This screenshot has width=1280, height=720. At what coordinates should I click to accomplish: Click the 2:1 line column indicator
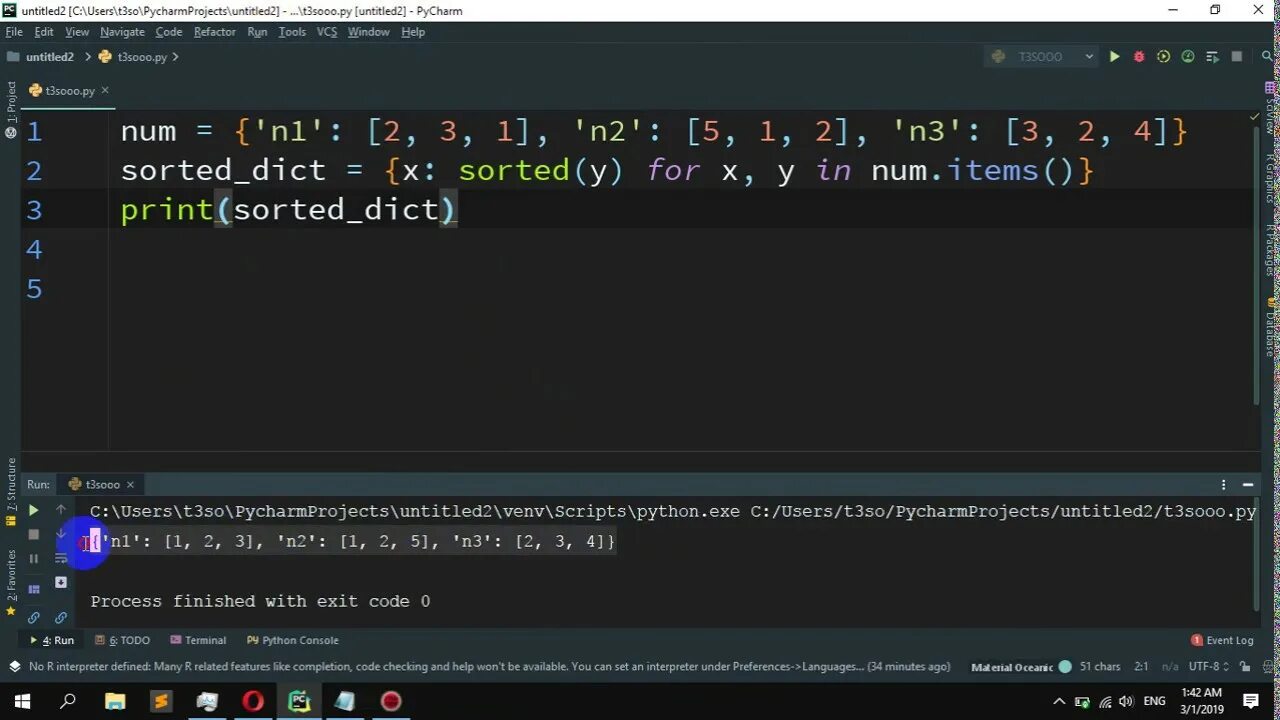pos(1141,667)
